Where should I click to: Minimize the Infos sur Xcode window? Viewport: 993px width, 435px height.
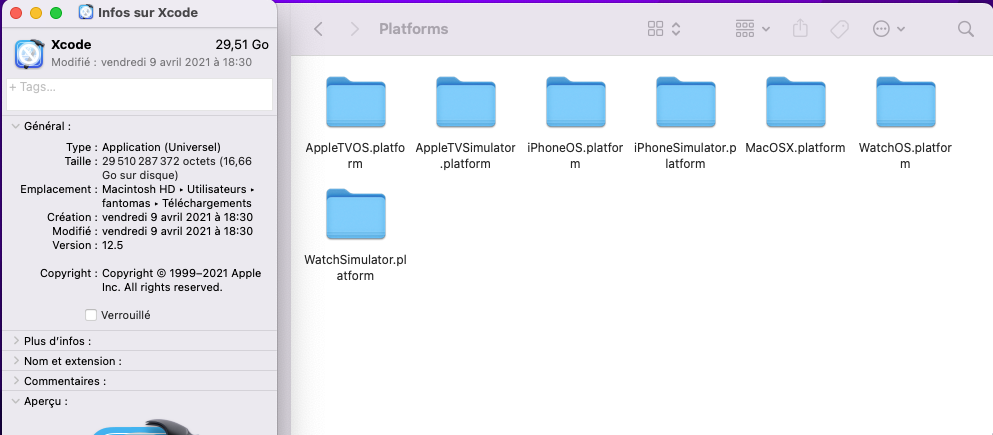tap(35, 13)
